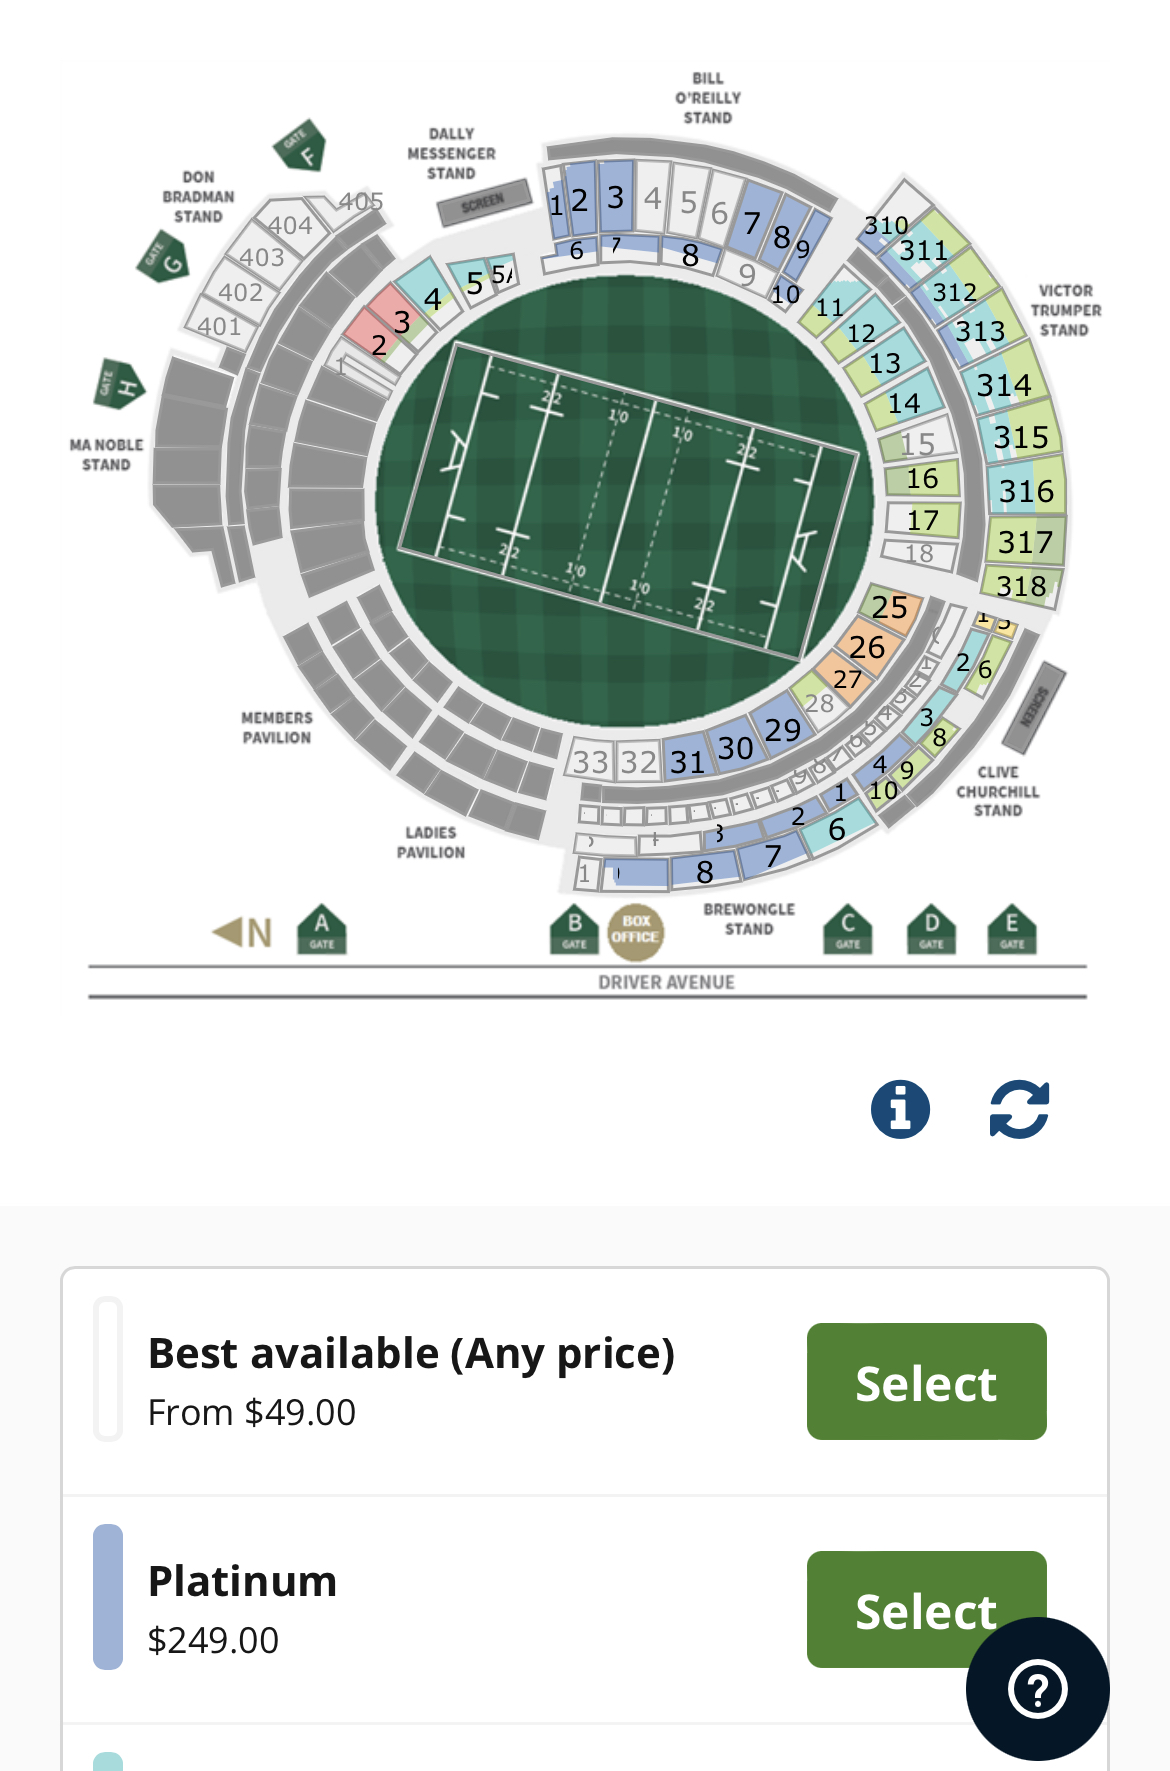1170x1771 pixels.
Task: Open the seating map info icon
Action: coord(900,1109)
